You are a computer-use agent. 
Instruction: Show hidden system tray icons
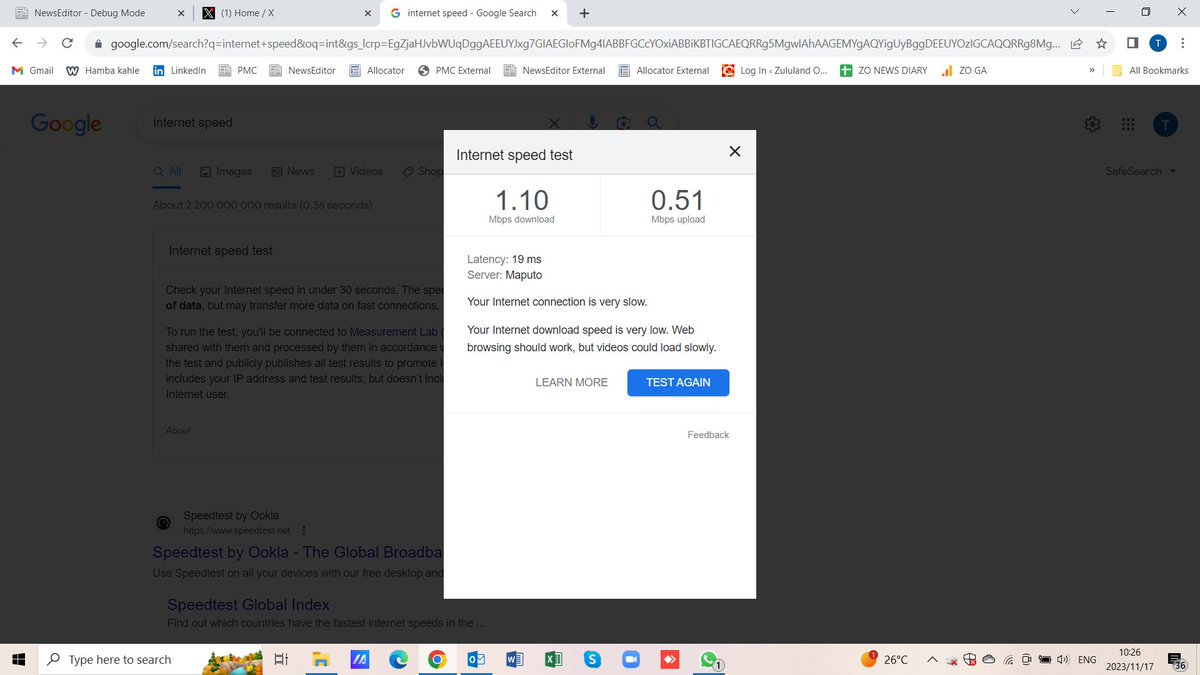point(931,659)
